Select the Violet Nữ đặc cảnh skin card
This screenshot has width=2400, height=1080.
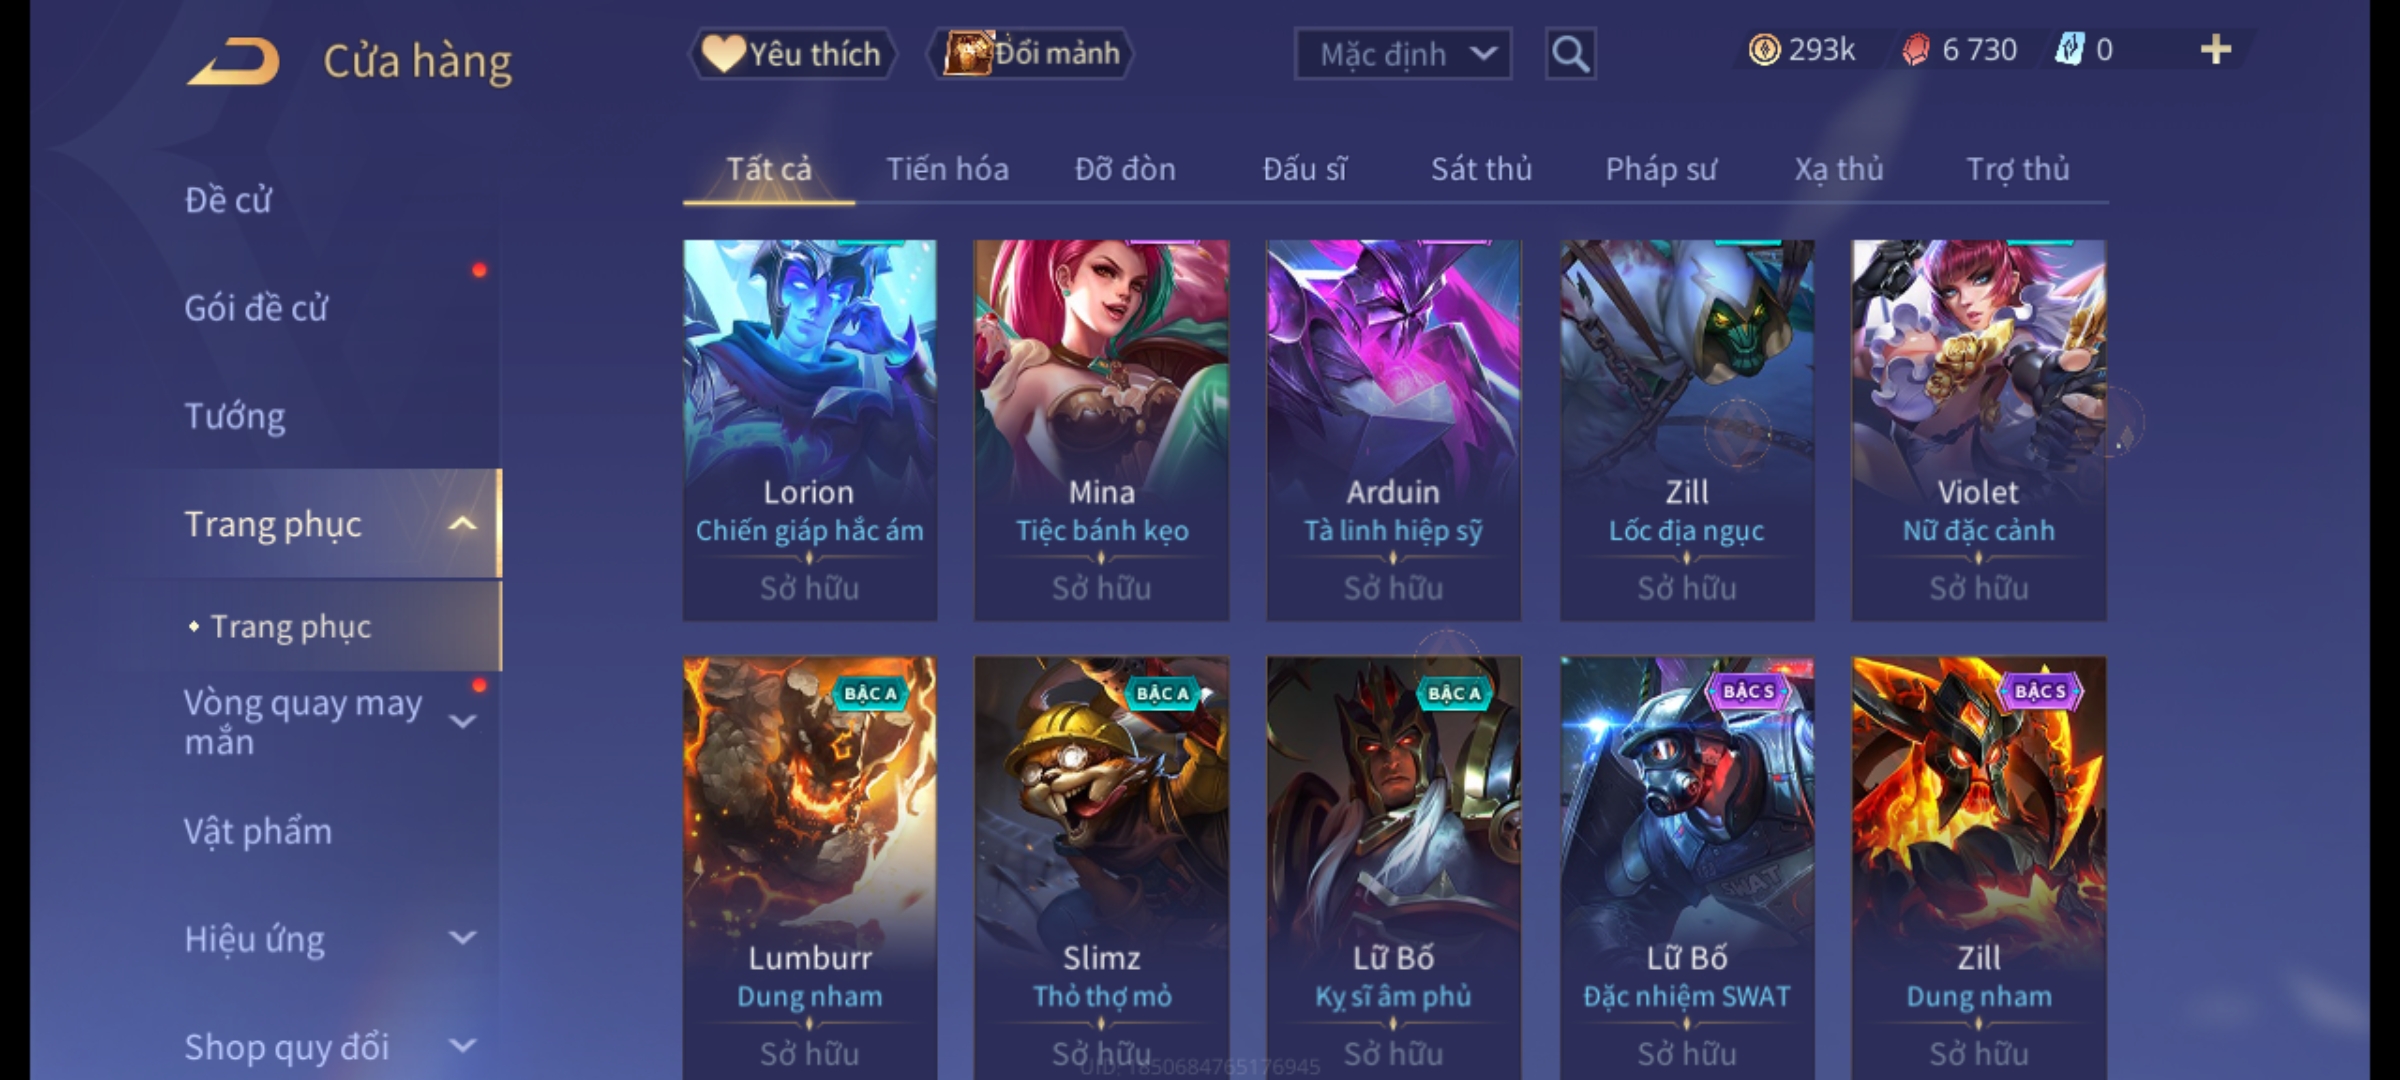point(1978,430)
